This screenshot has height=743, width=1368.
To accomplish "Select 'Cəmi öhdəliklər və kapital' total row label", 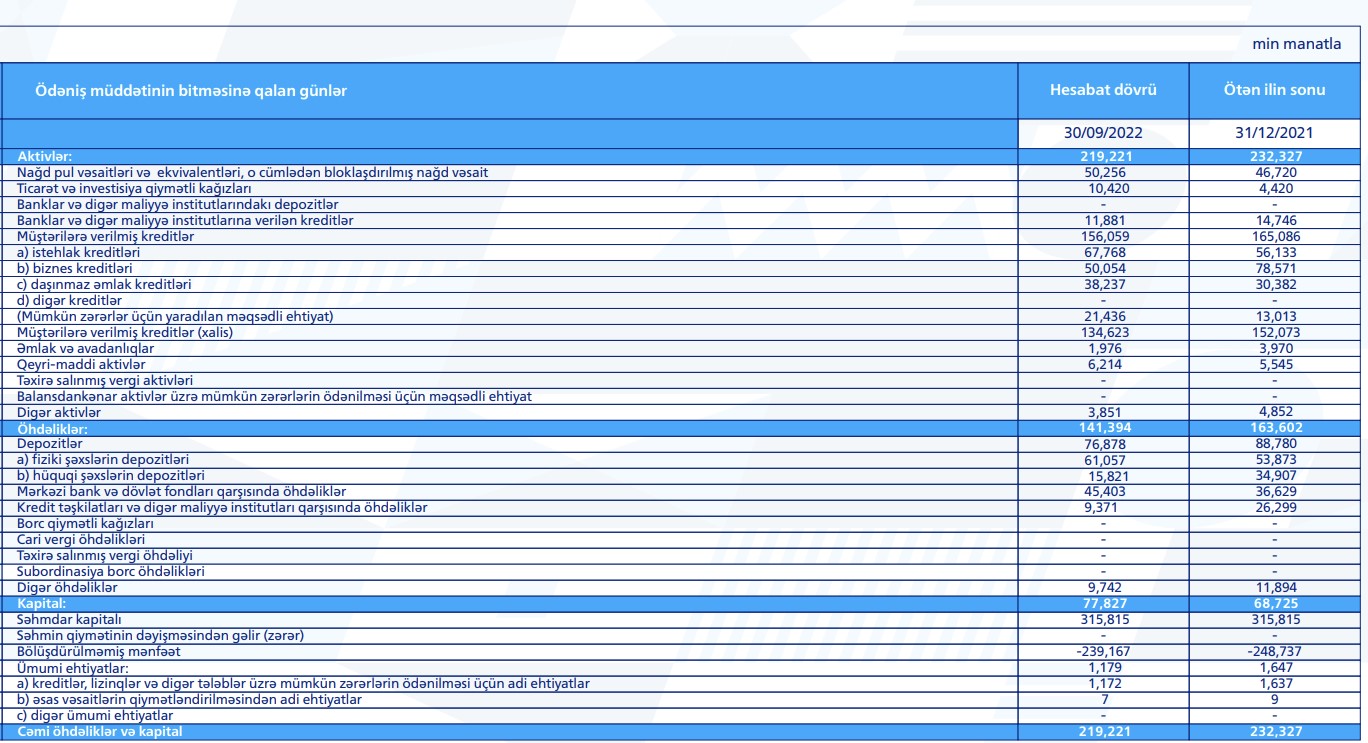I will [101, 734].
